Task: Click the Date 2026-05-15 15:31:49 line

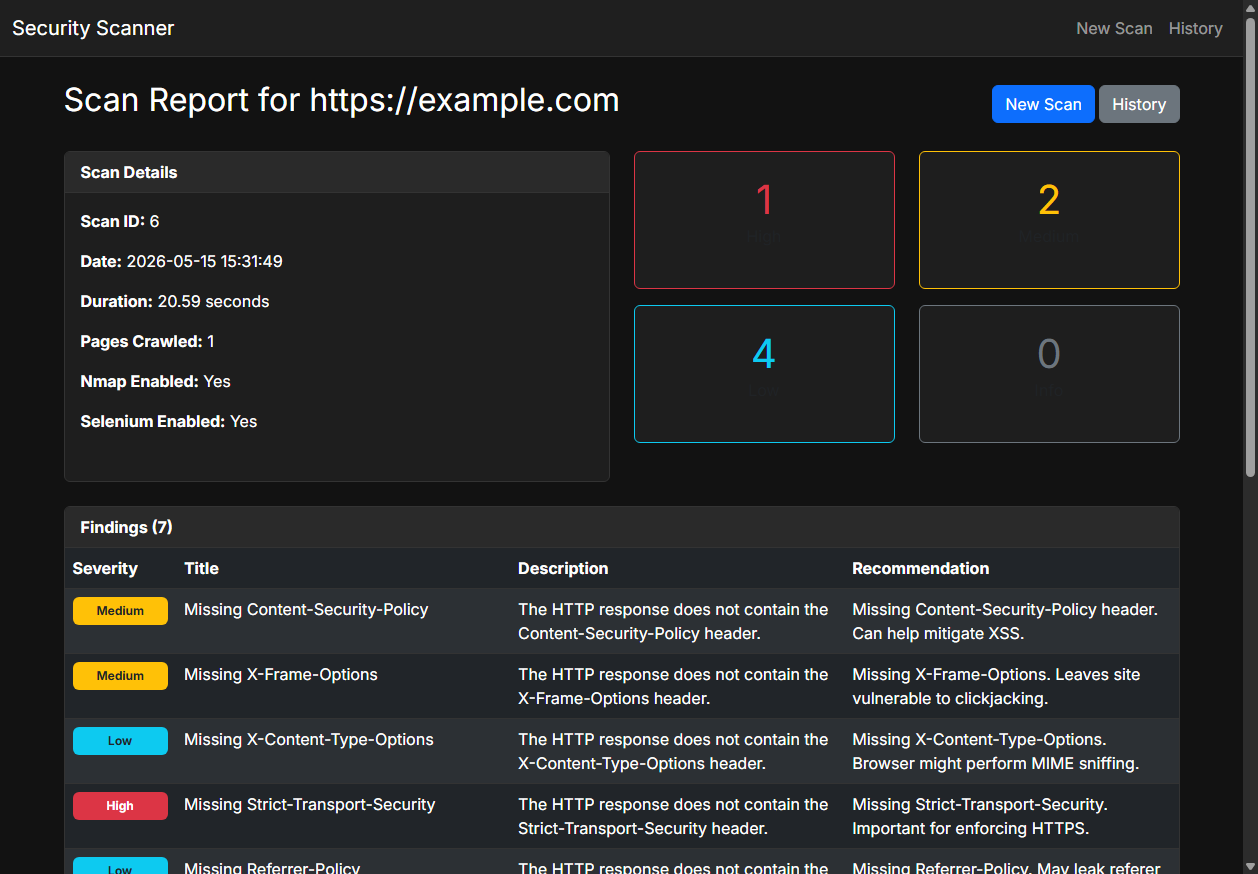Action: (x=181, y=261)
